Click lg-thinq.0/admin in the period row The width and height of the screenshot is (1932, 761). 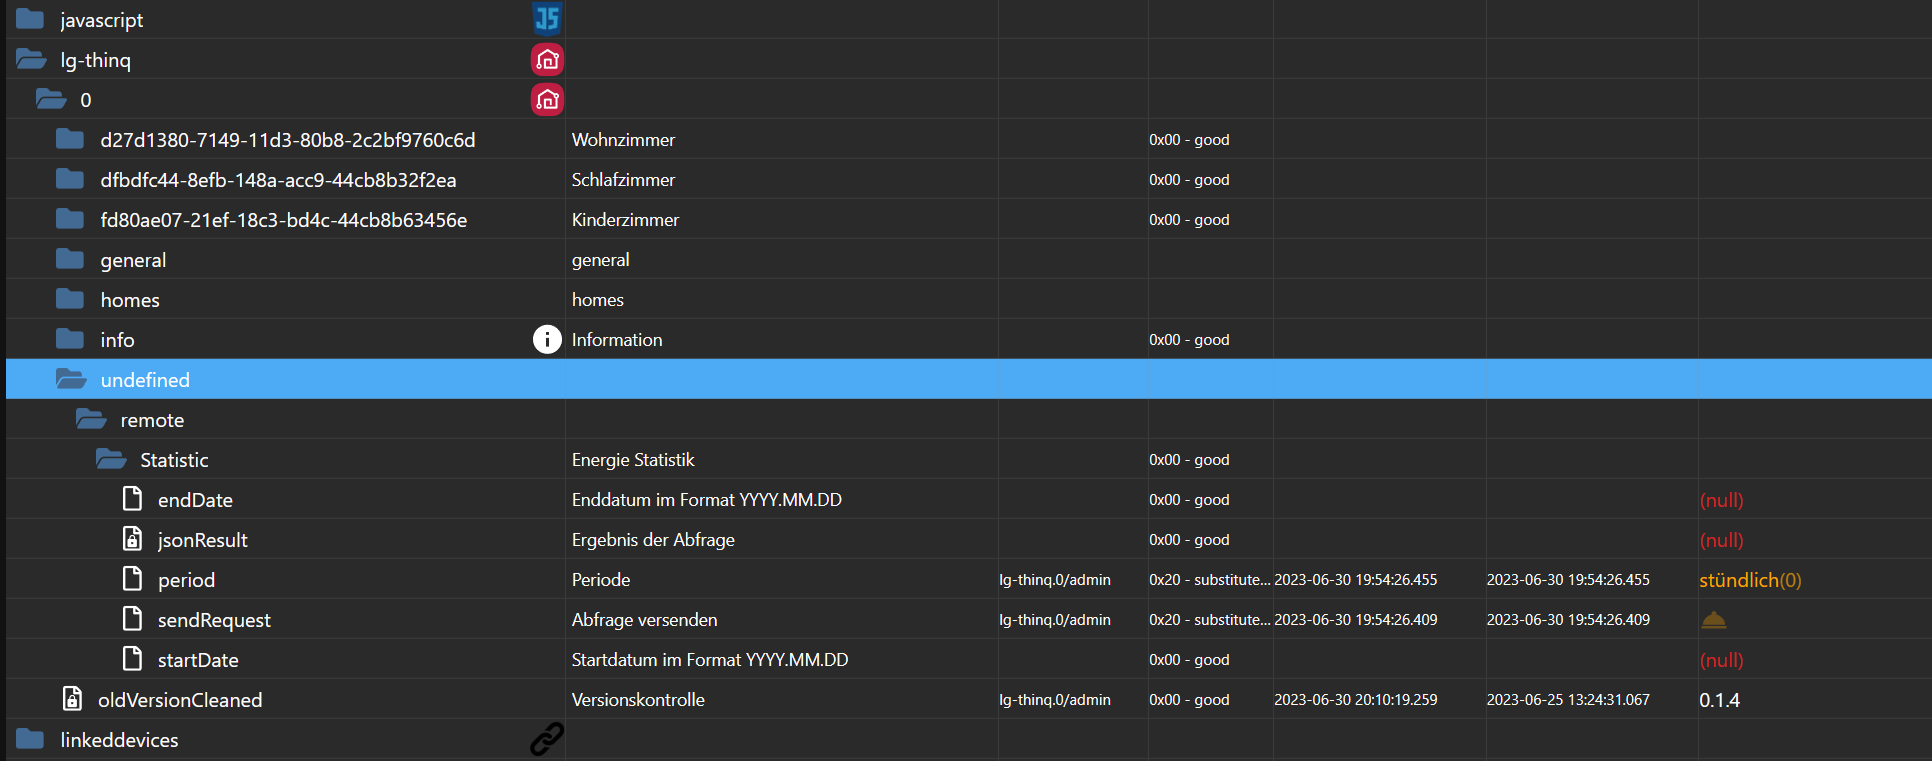pyautogui.click(x=1055, y=580)
